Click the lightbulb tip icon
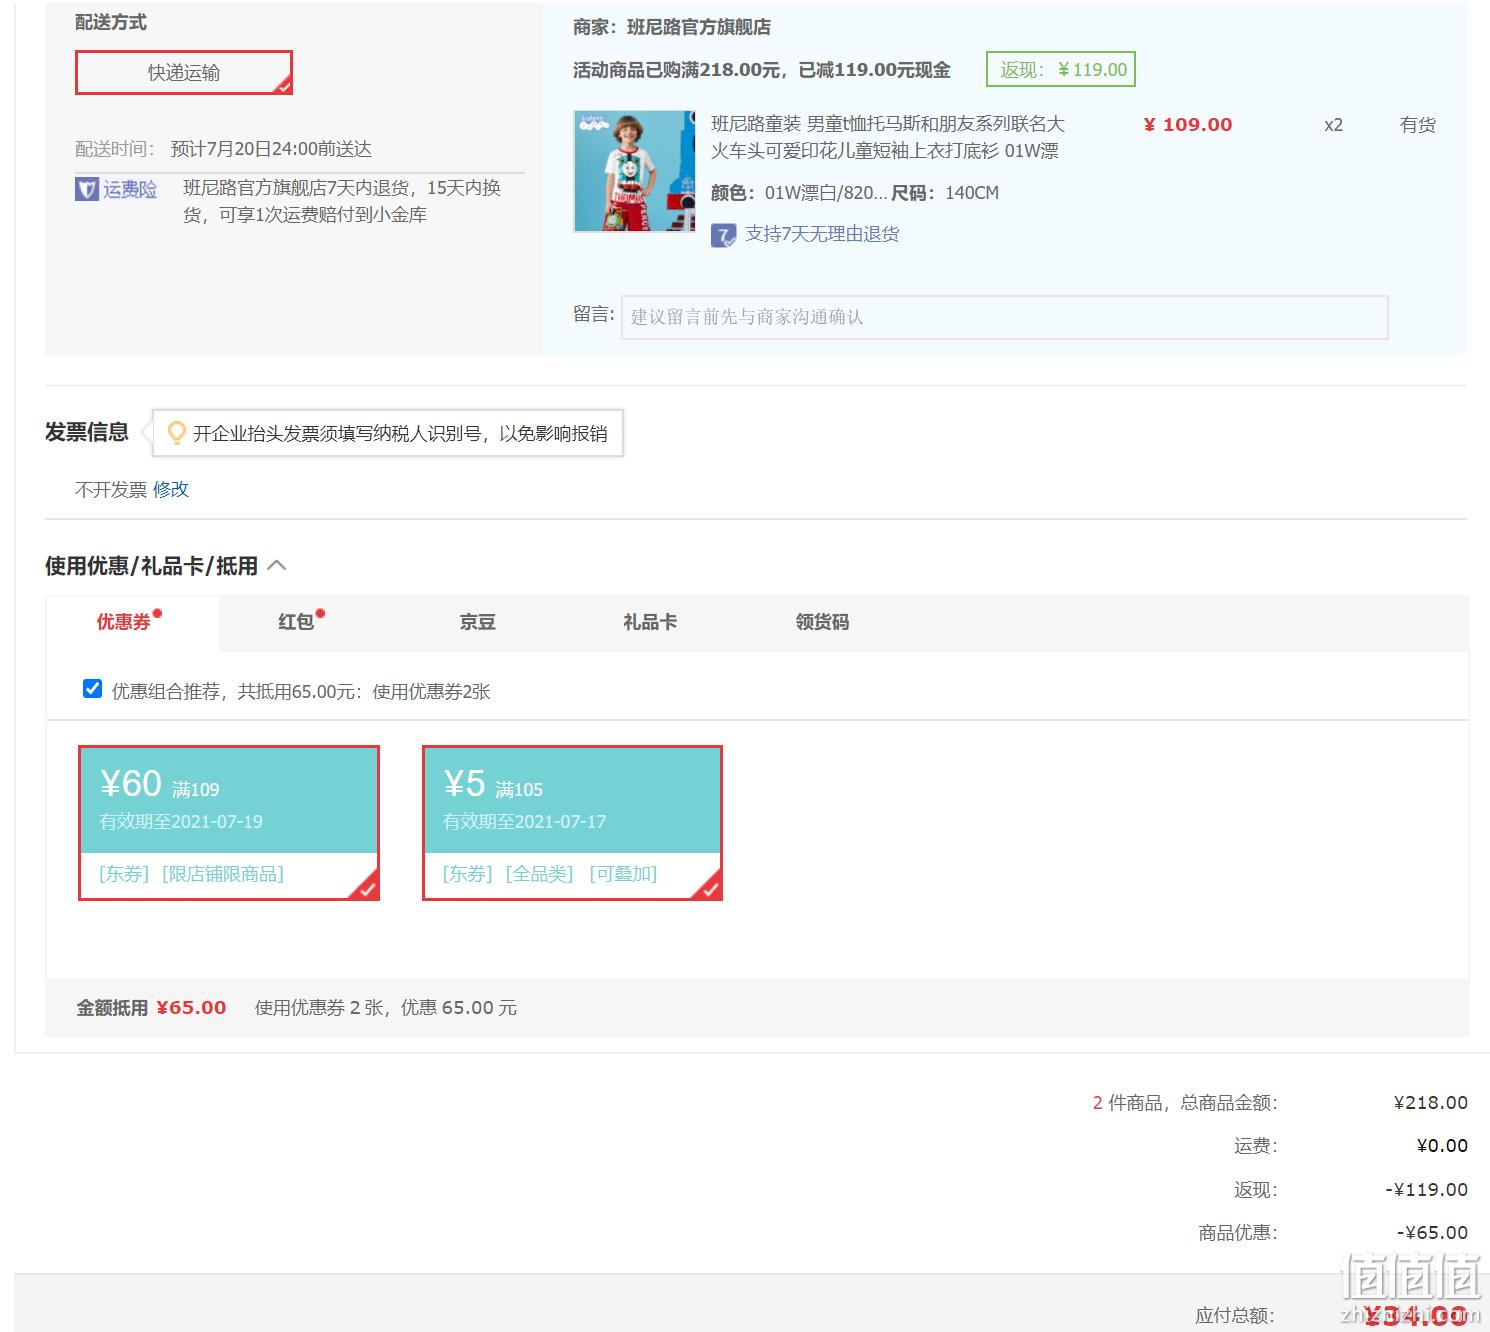Viewport: 1490px width, 1332px height. tap(176, 433)
